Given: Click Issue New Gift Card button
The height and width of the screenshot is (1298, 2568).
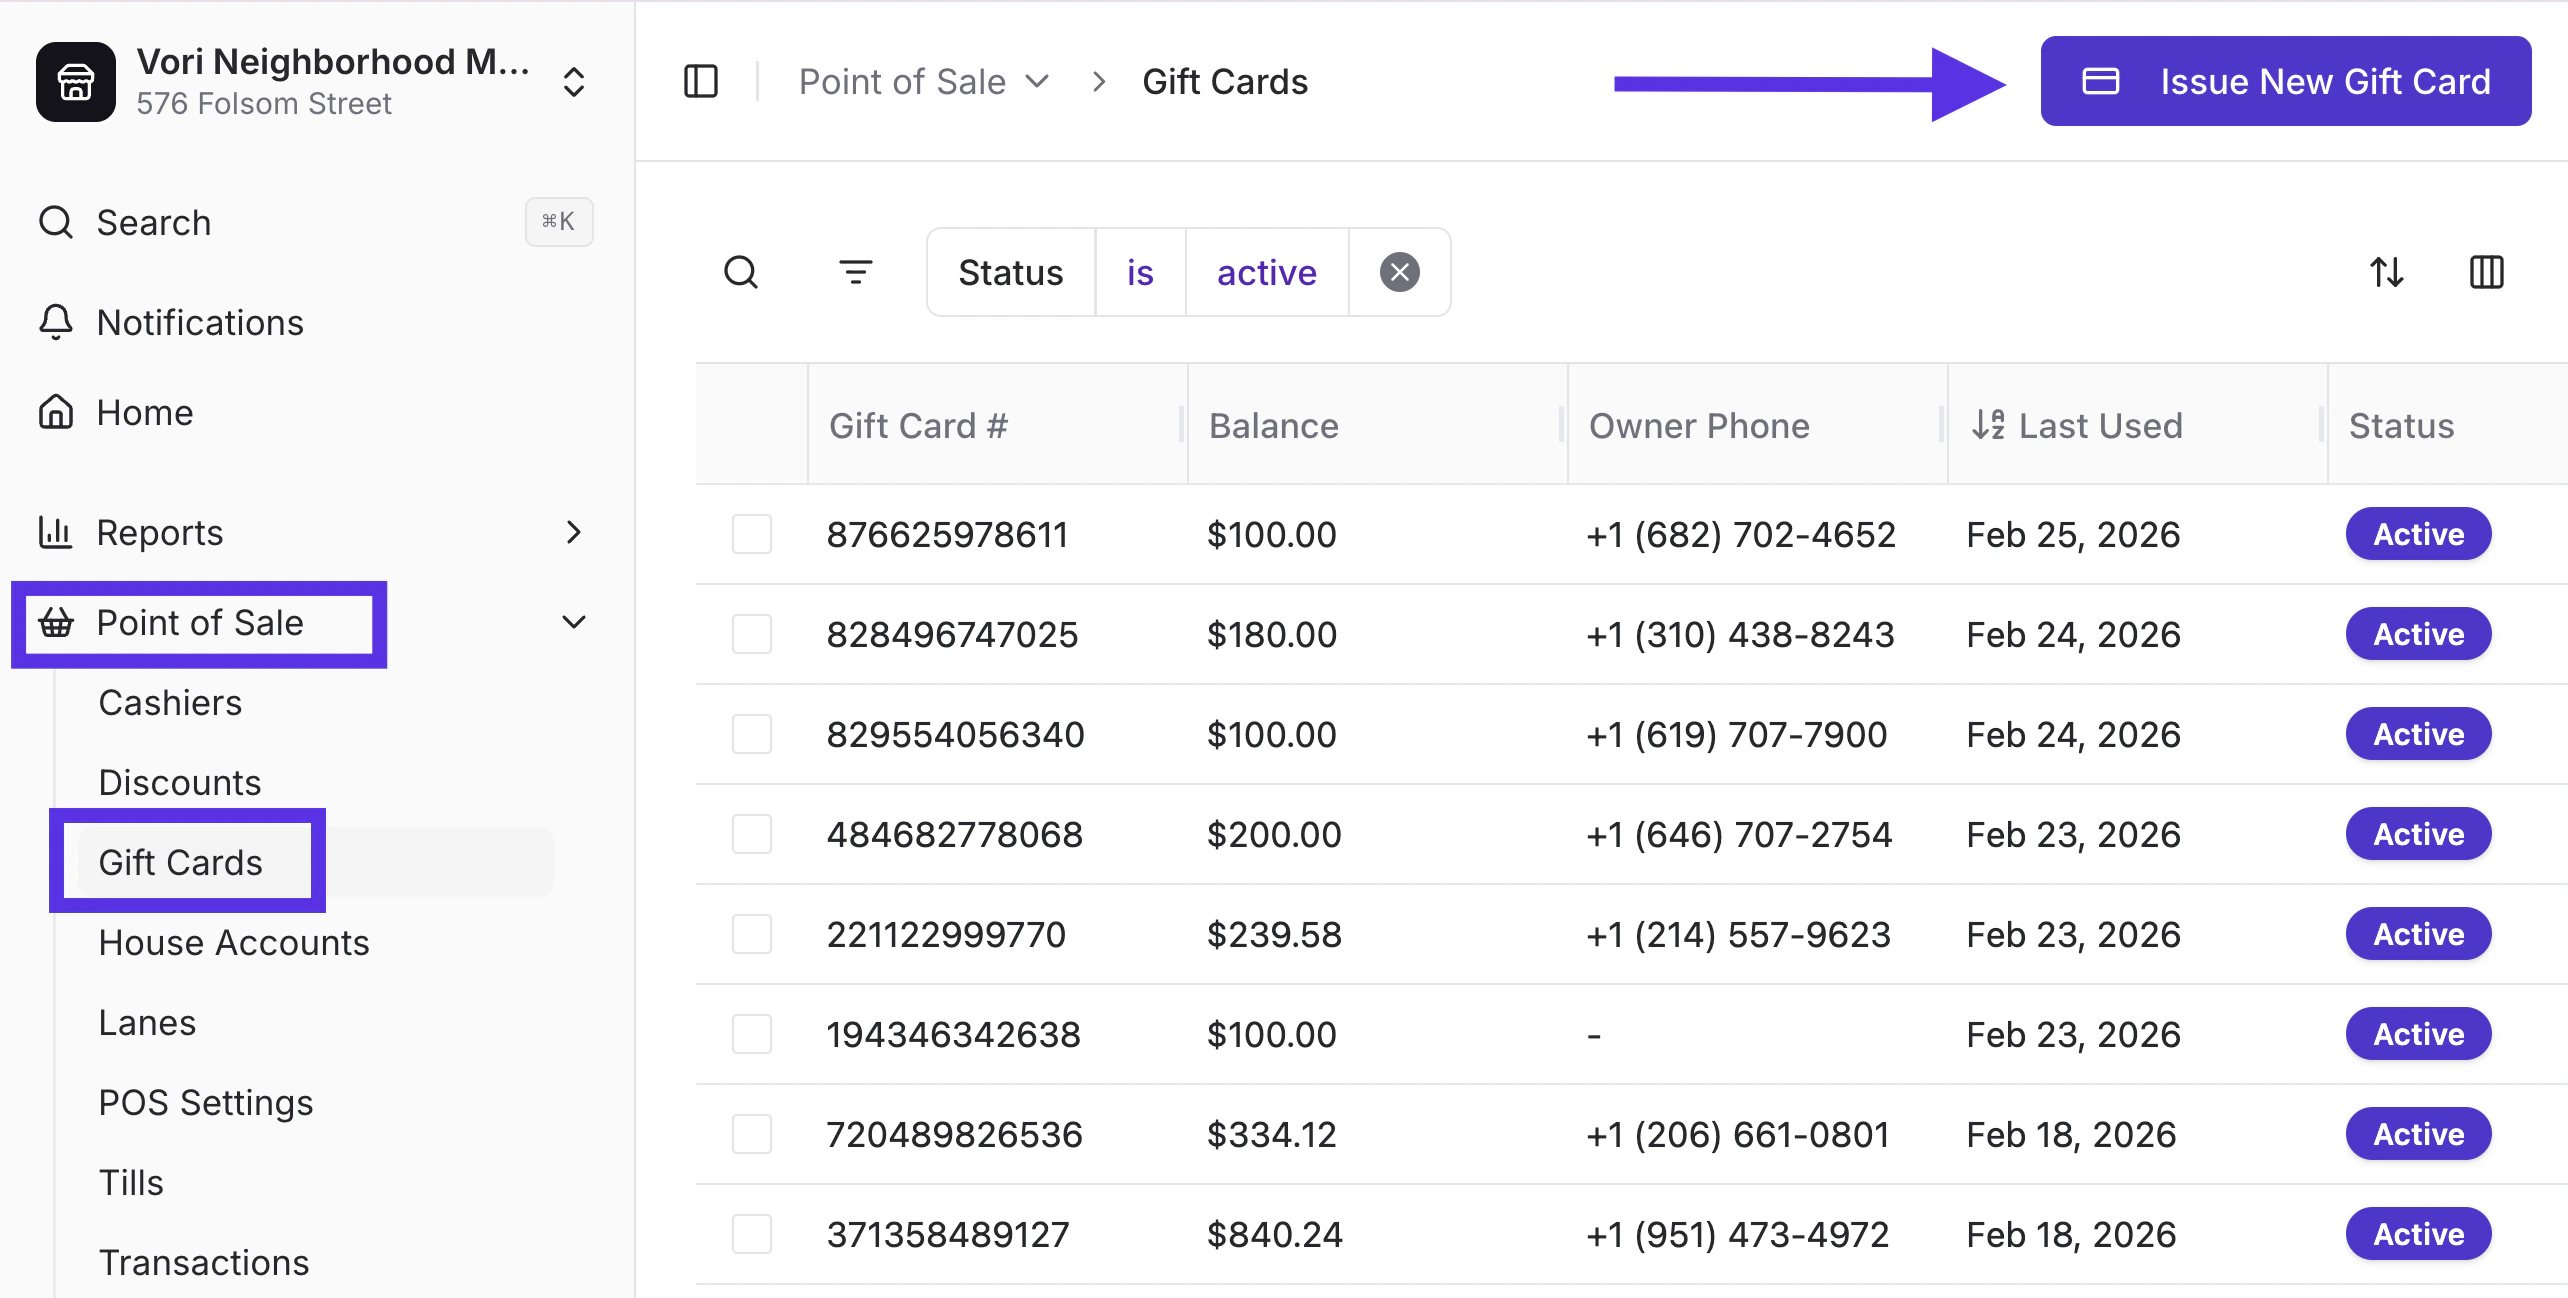Looking at the screenshot, I should [2285, 81].
